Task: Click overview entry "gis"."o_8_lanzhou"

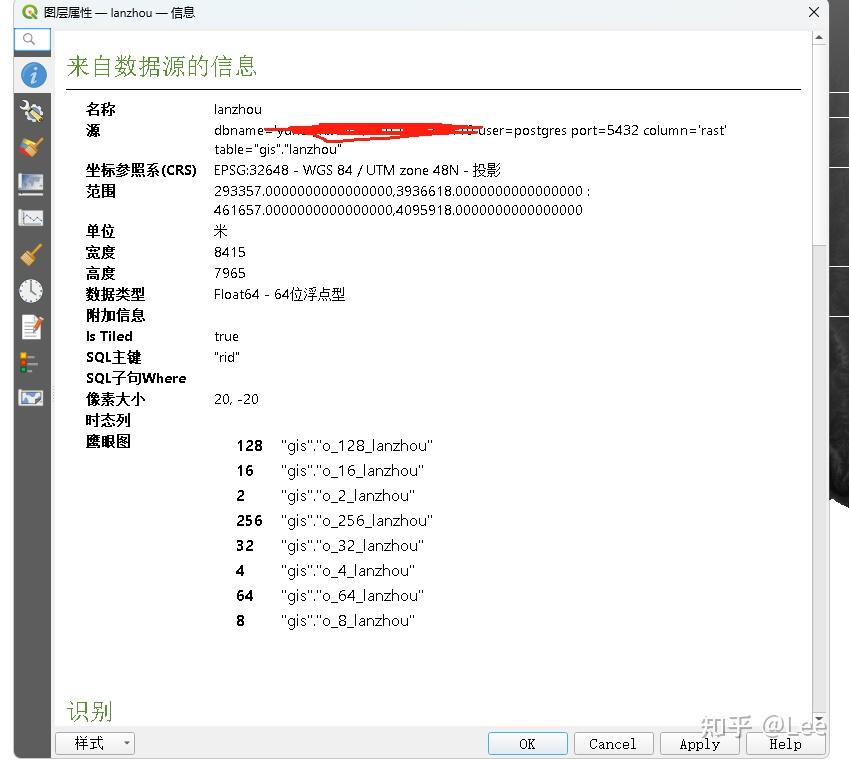Action: point(348,620)
